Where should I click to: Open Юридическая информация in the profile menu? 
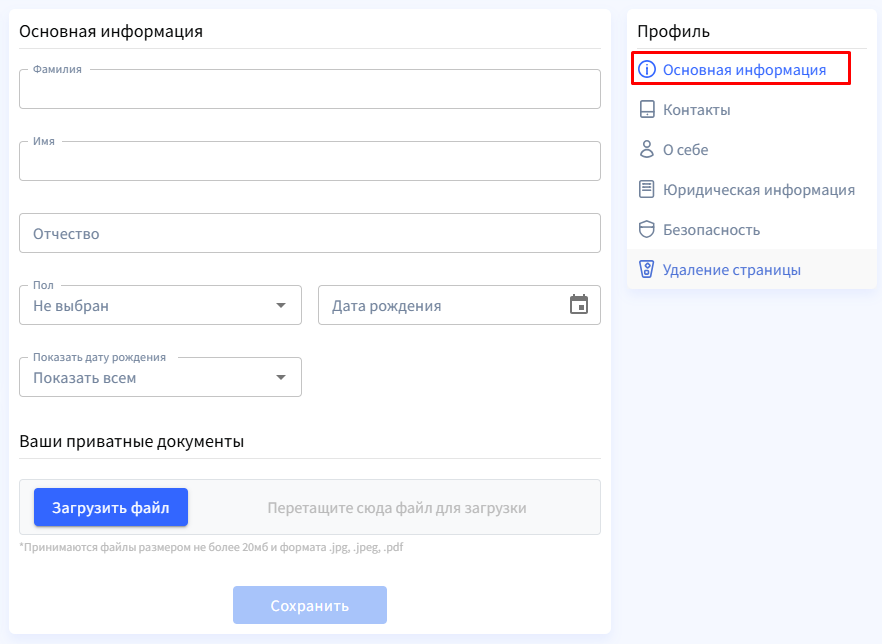click(x=758, y=190)
